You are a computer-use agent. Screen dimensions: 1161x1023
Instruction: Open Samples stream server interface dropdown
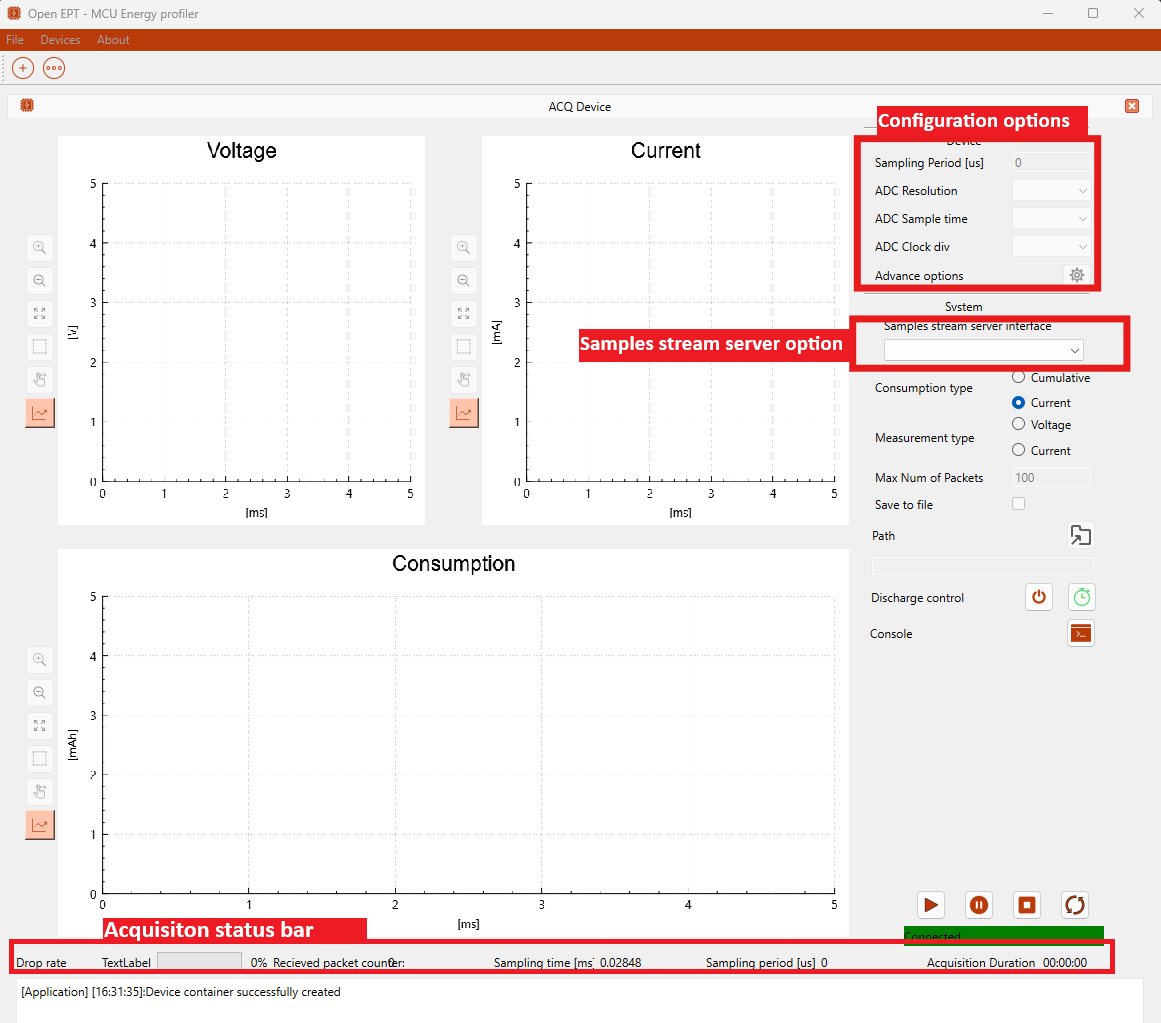(983, 350)
